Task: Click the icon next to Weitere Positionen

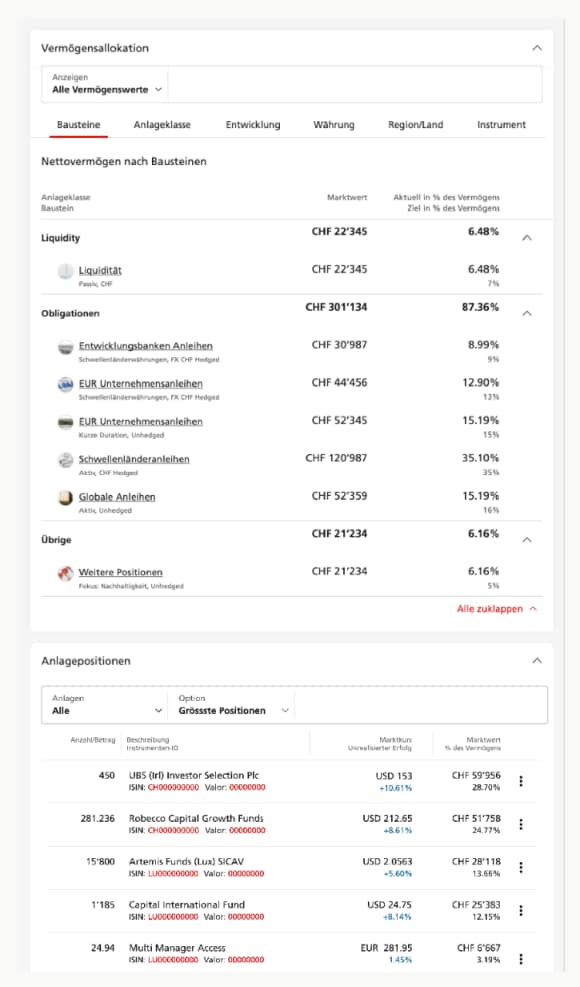Action: point(64,571)
